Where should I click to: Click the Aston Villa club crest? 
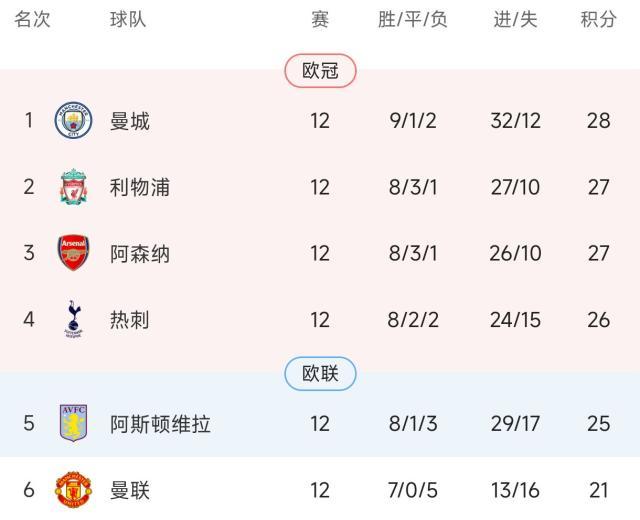coord(73,424)
